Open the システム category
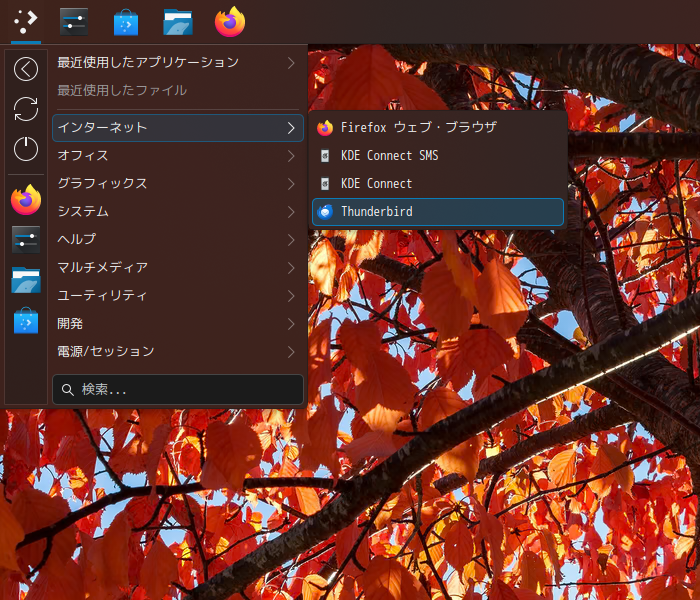This screenshot has height=600, width=700. pyautogui.click(x=178, y=212)
